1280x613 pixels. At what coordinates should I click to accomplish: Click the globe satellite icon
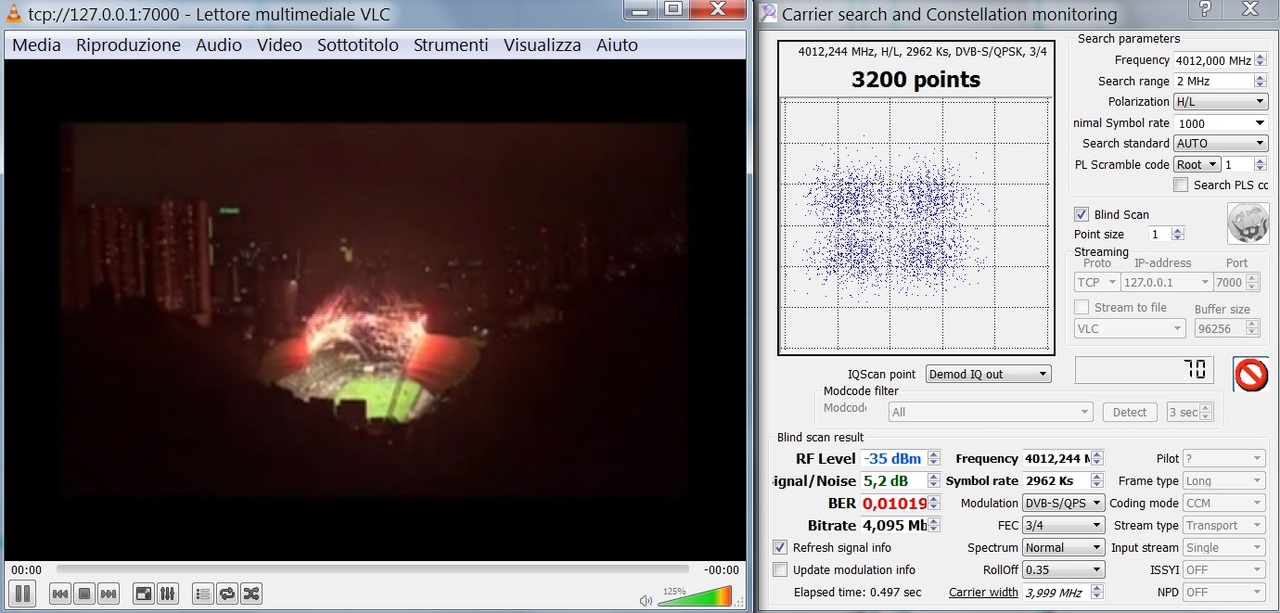1247,224
